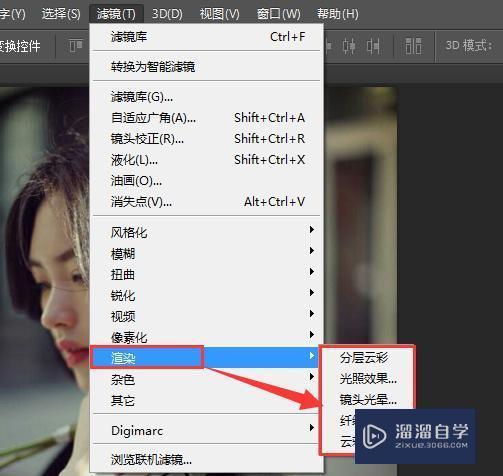Open 自适应广角(A)... filter
The width and height of the screenshot is (503, 476).
coord(207,118)
